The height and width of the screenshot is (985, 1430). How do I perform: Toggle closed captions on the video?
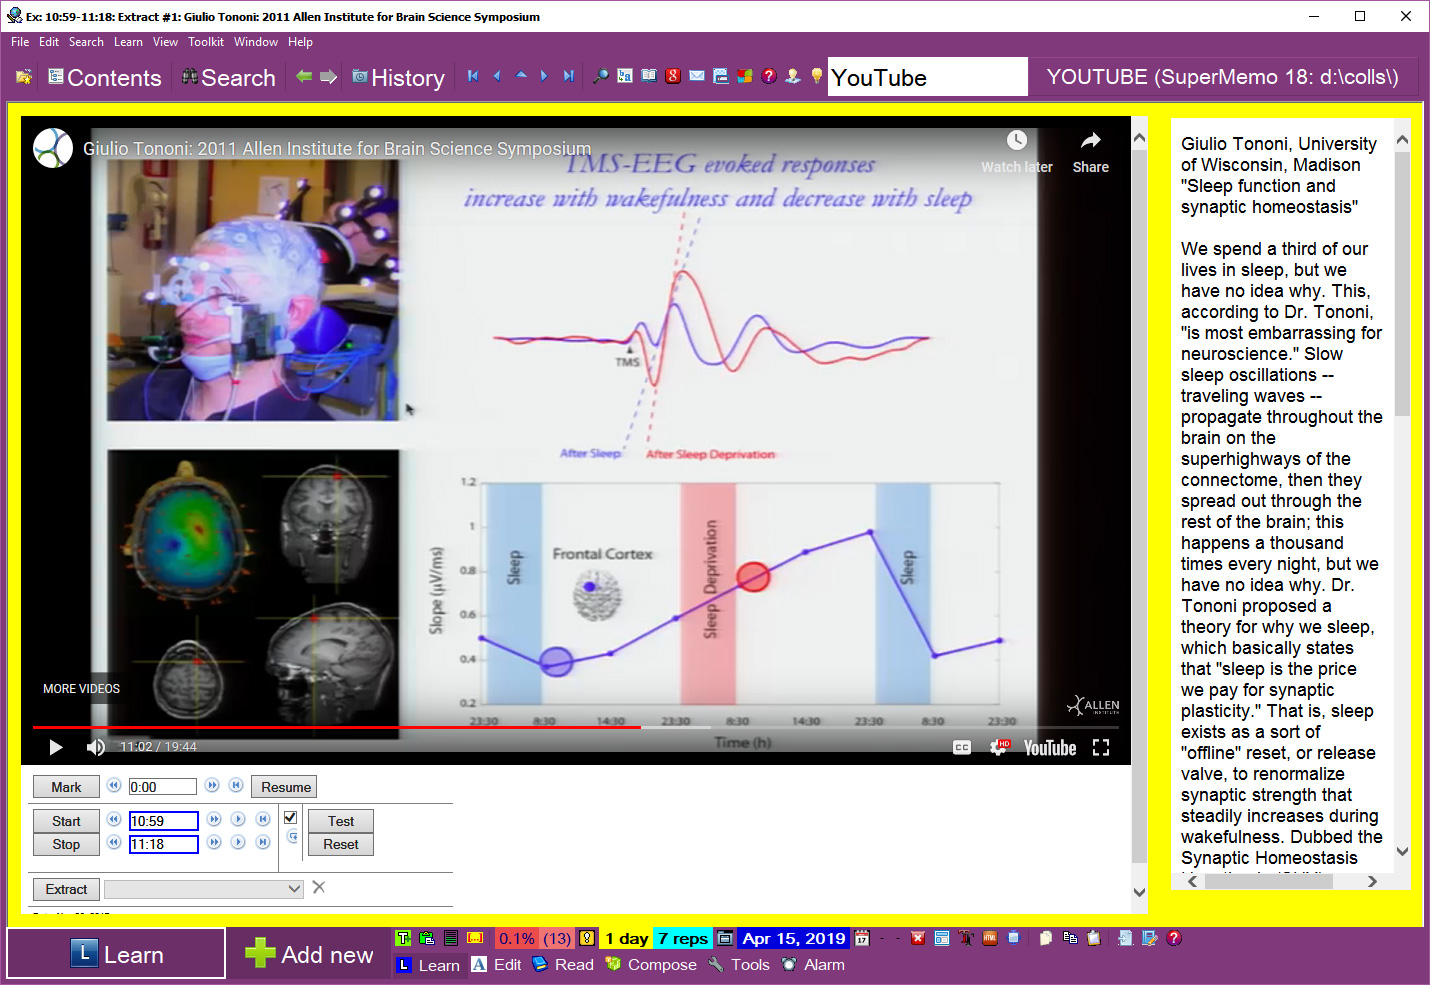(962, 747)
